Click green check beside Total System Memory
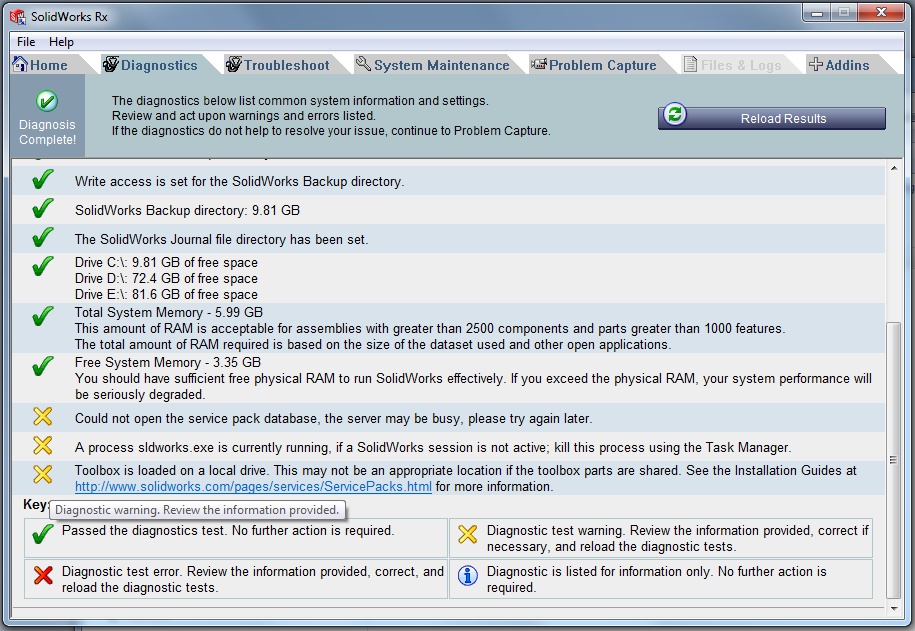The image size is (915, 631). coord(43,316)
